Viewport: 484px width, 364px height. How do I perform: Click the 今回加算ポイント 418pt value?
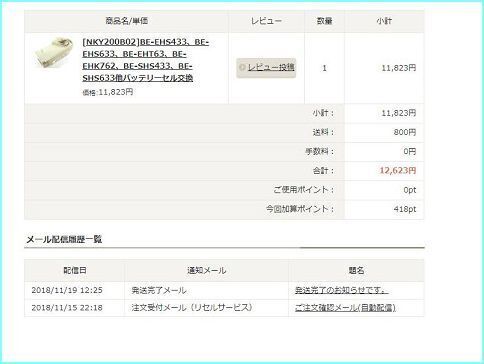(x=405, y=209)
